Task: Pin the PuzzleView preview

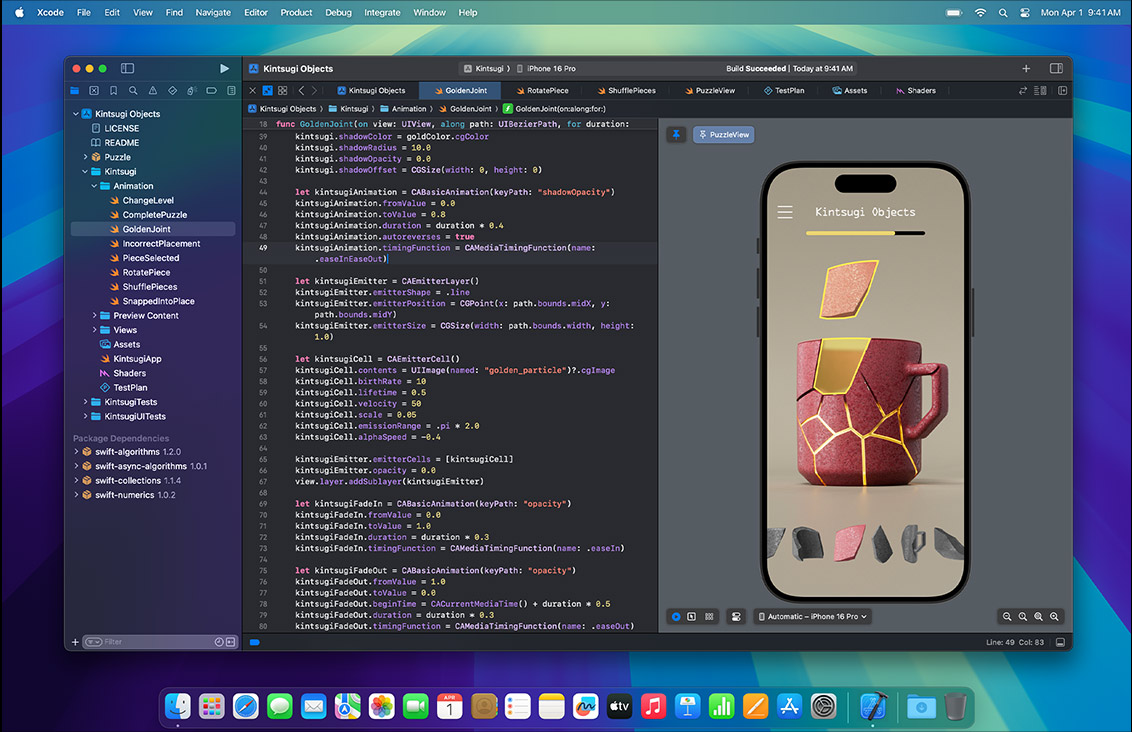Action: click(676, 134)
